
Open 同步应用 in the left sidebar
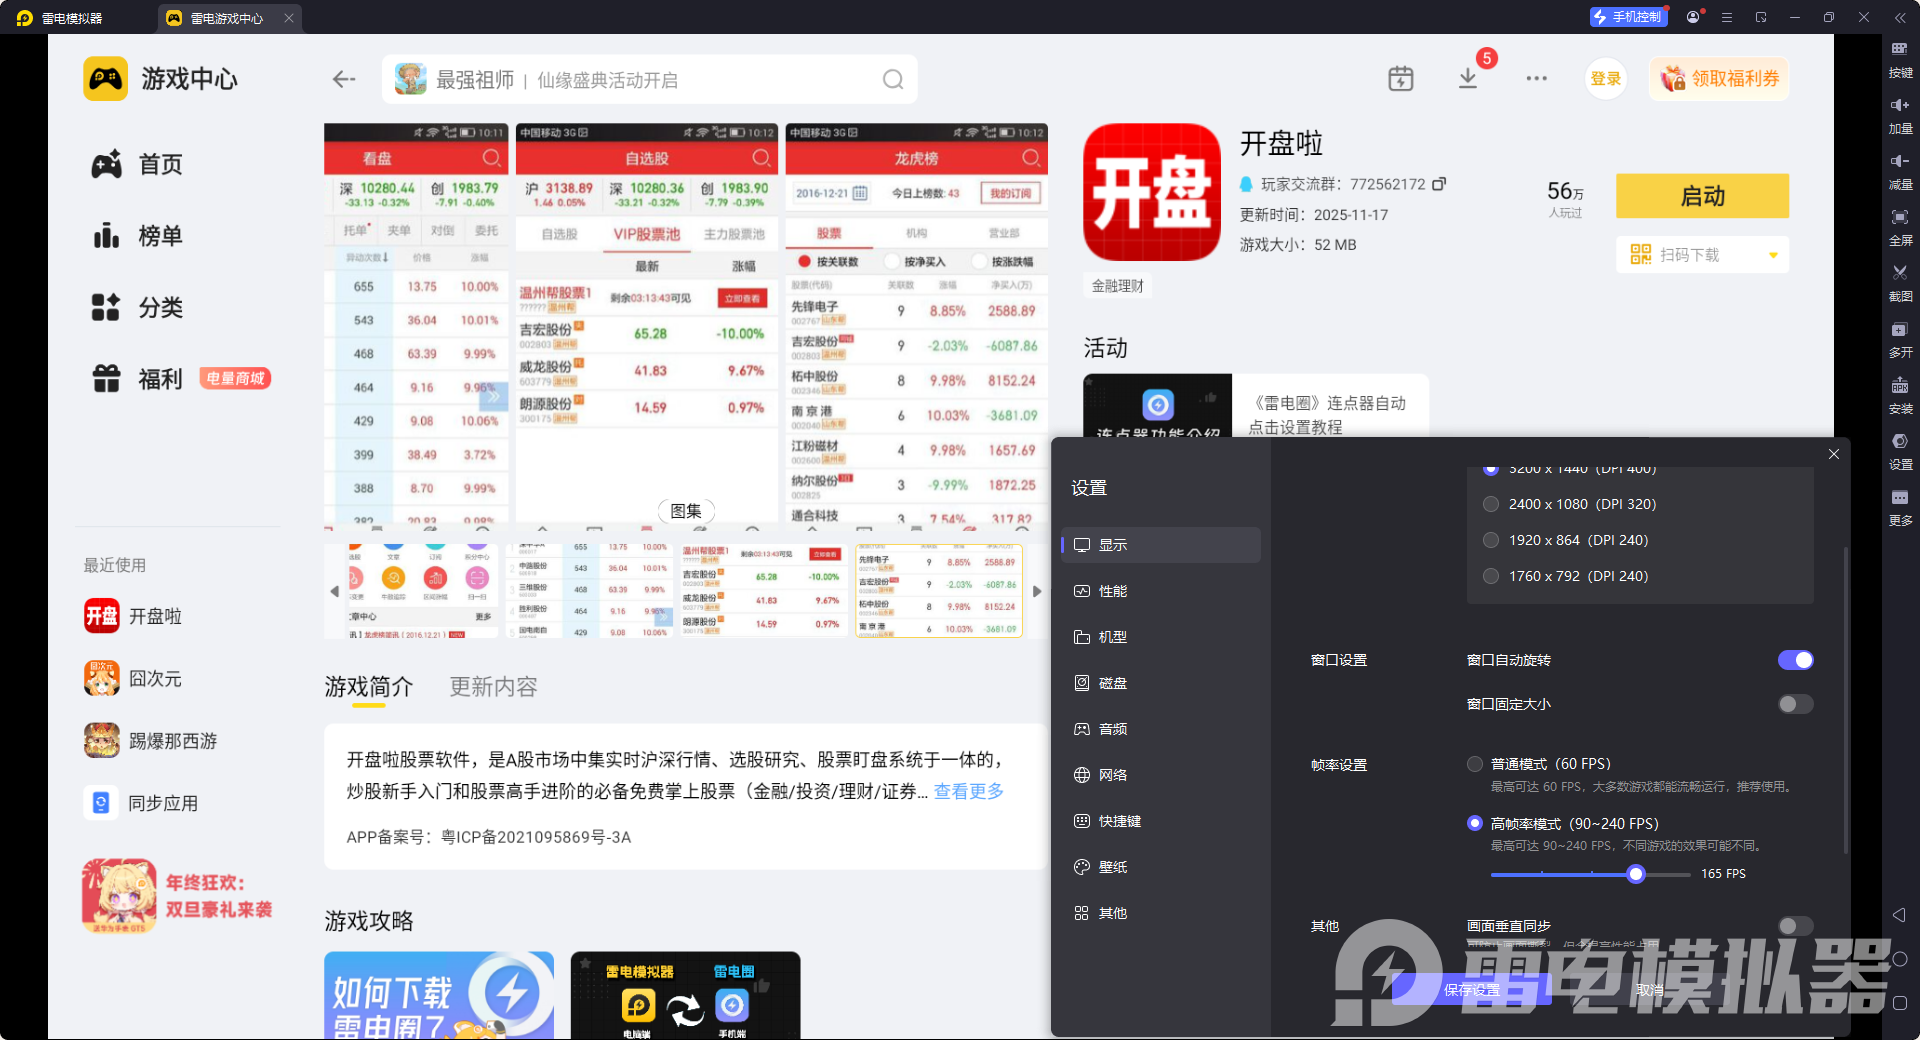coord(141,803)
